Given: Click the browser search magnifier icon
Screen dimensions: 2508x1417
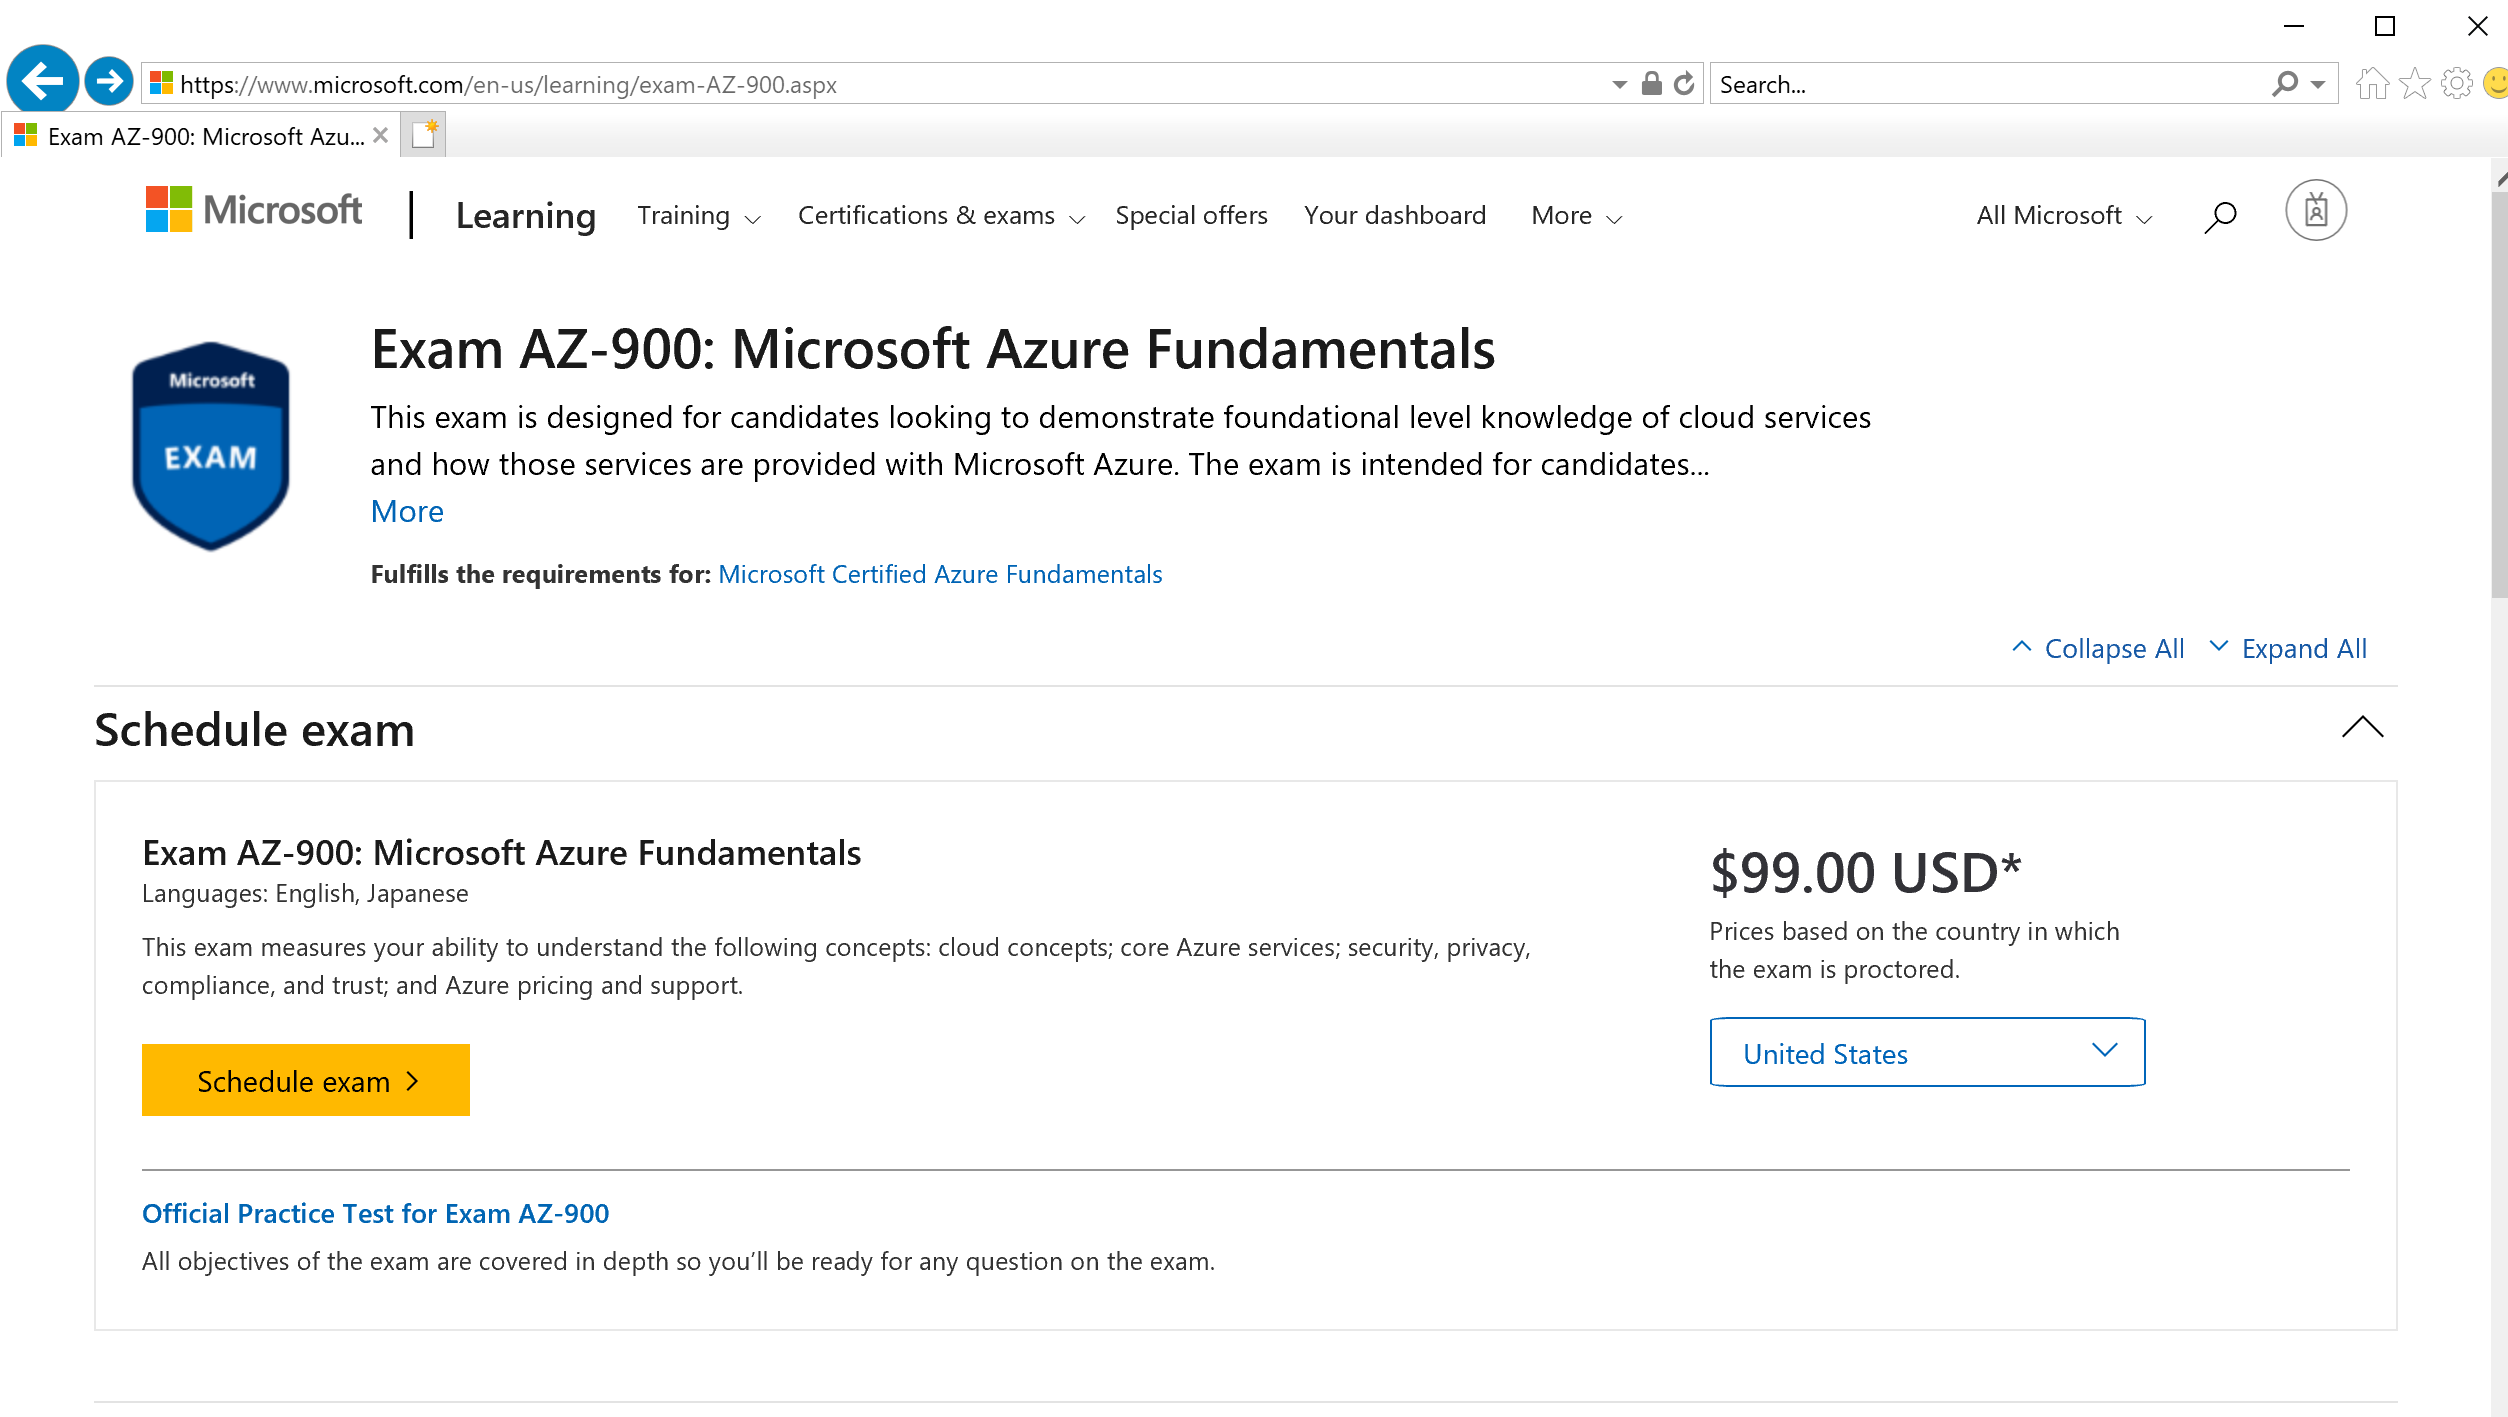Looking at the screenshot, I should (2284, 84).
